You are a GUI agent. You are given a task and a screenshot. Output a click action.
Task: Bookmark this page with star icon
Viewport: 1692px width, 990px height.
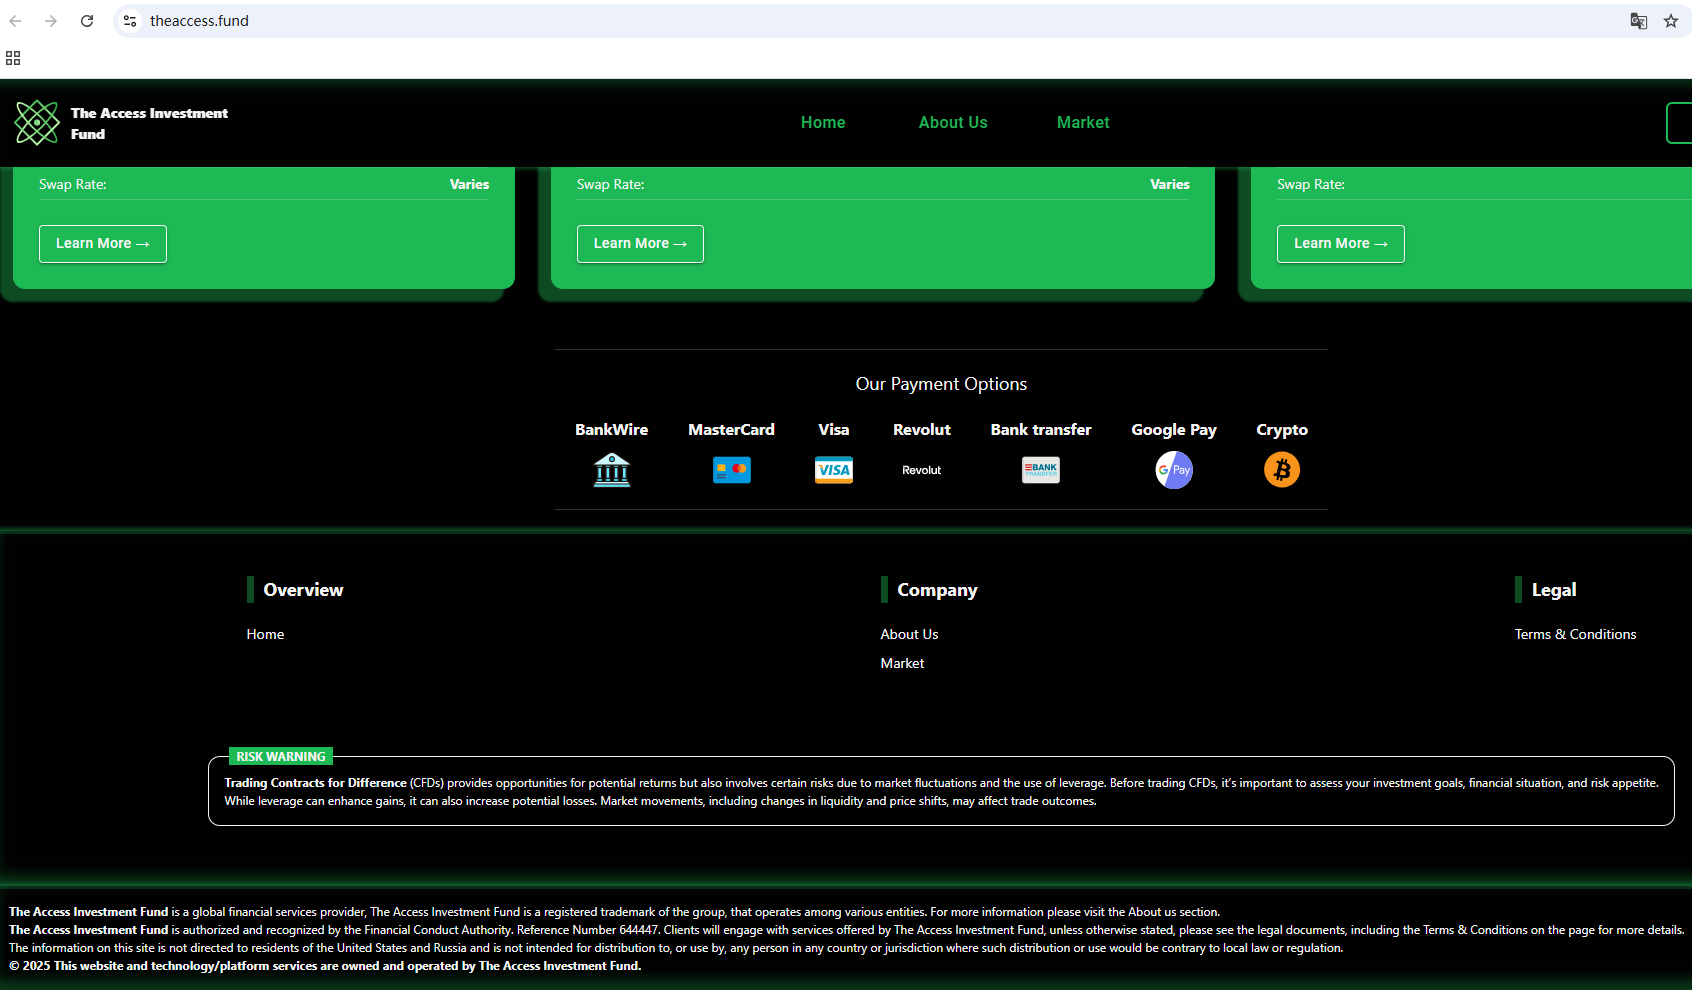point(1670,21)
